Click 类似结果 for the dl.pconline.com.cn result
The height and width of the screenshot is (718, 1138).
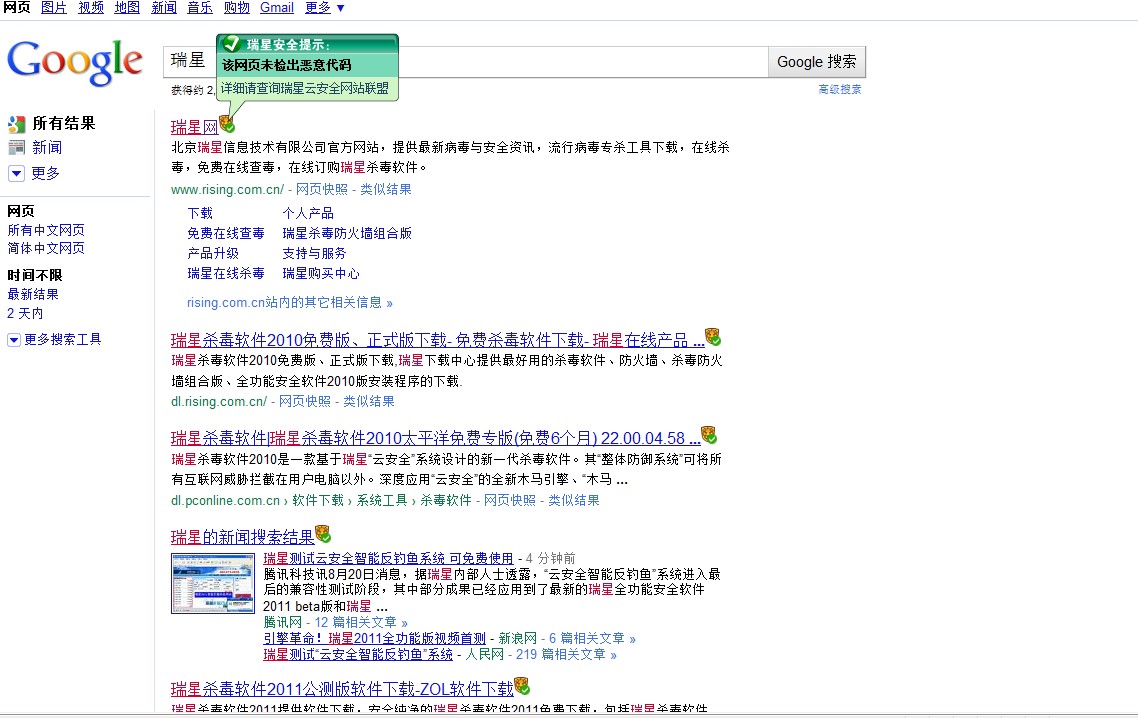[x=573, y=500]
